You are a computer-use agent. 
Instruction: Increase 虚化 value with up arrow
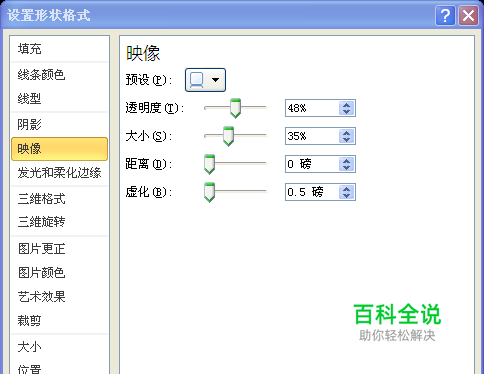click(x=347, y=189)
